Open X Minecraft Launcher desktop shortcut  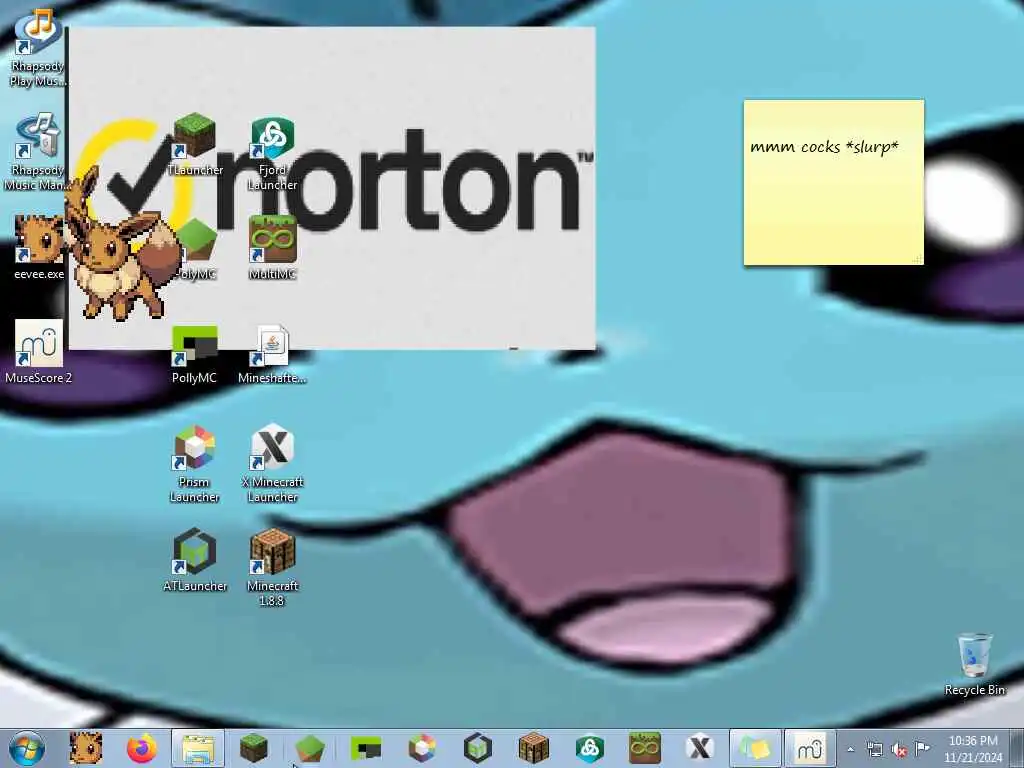(x=272, y=464)
